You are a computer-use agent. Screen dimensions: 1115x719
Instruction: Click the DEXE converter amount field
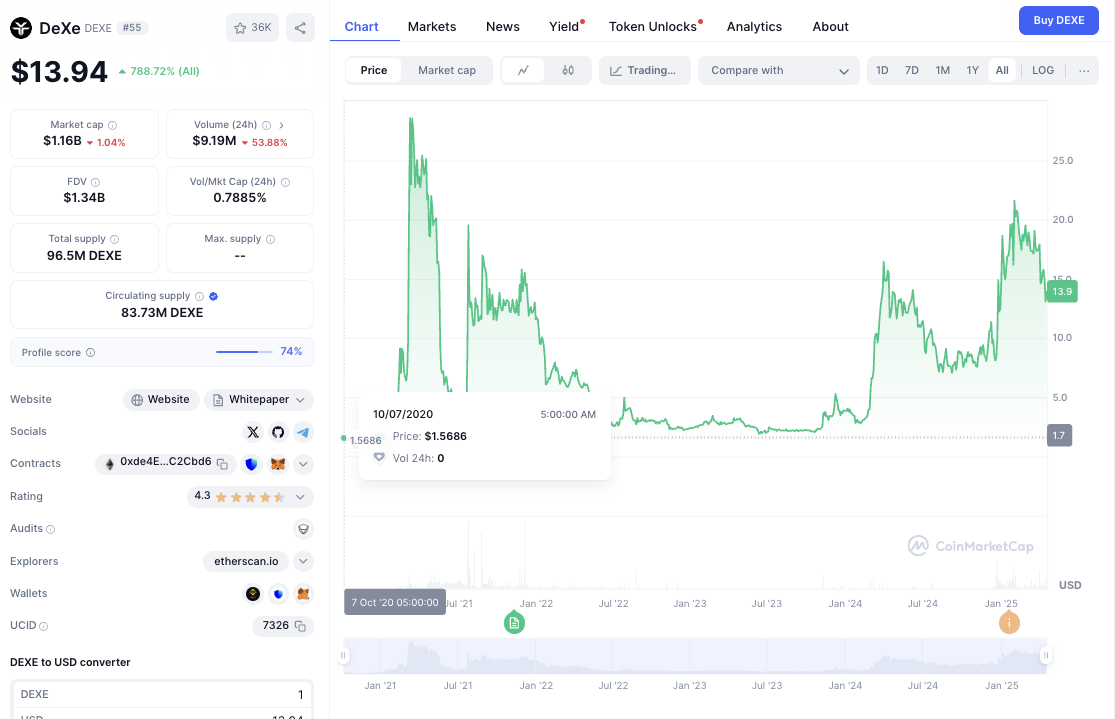[x=161, y=695]
